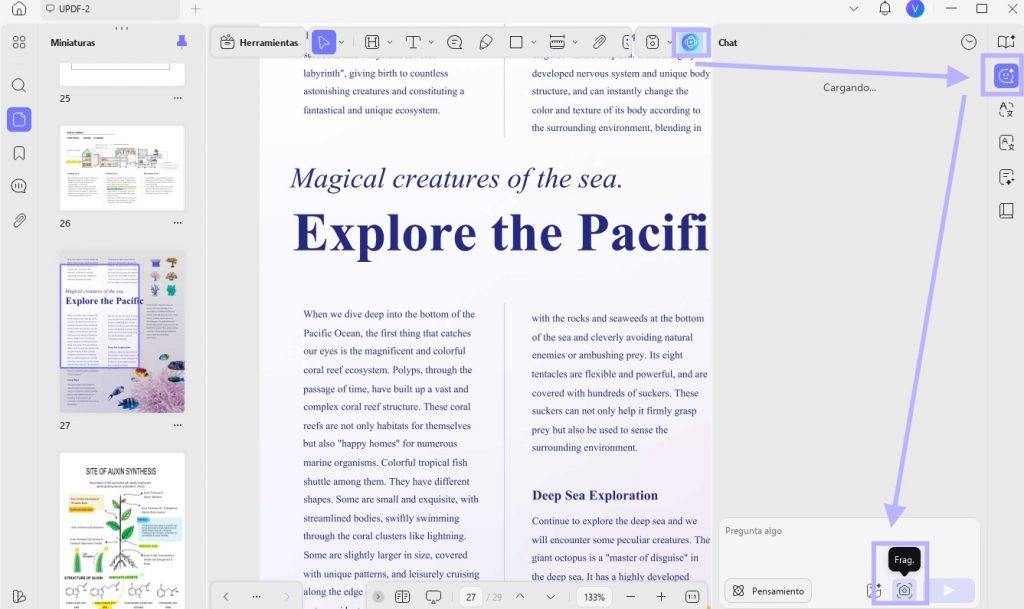Click the image upload icon in chat
The width and height of the screenshot is (1024, 609).
tap(874, 591)
